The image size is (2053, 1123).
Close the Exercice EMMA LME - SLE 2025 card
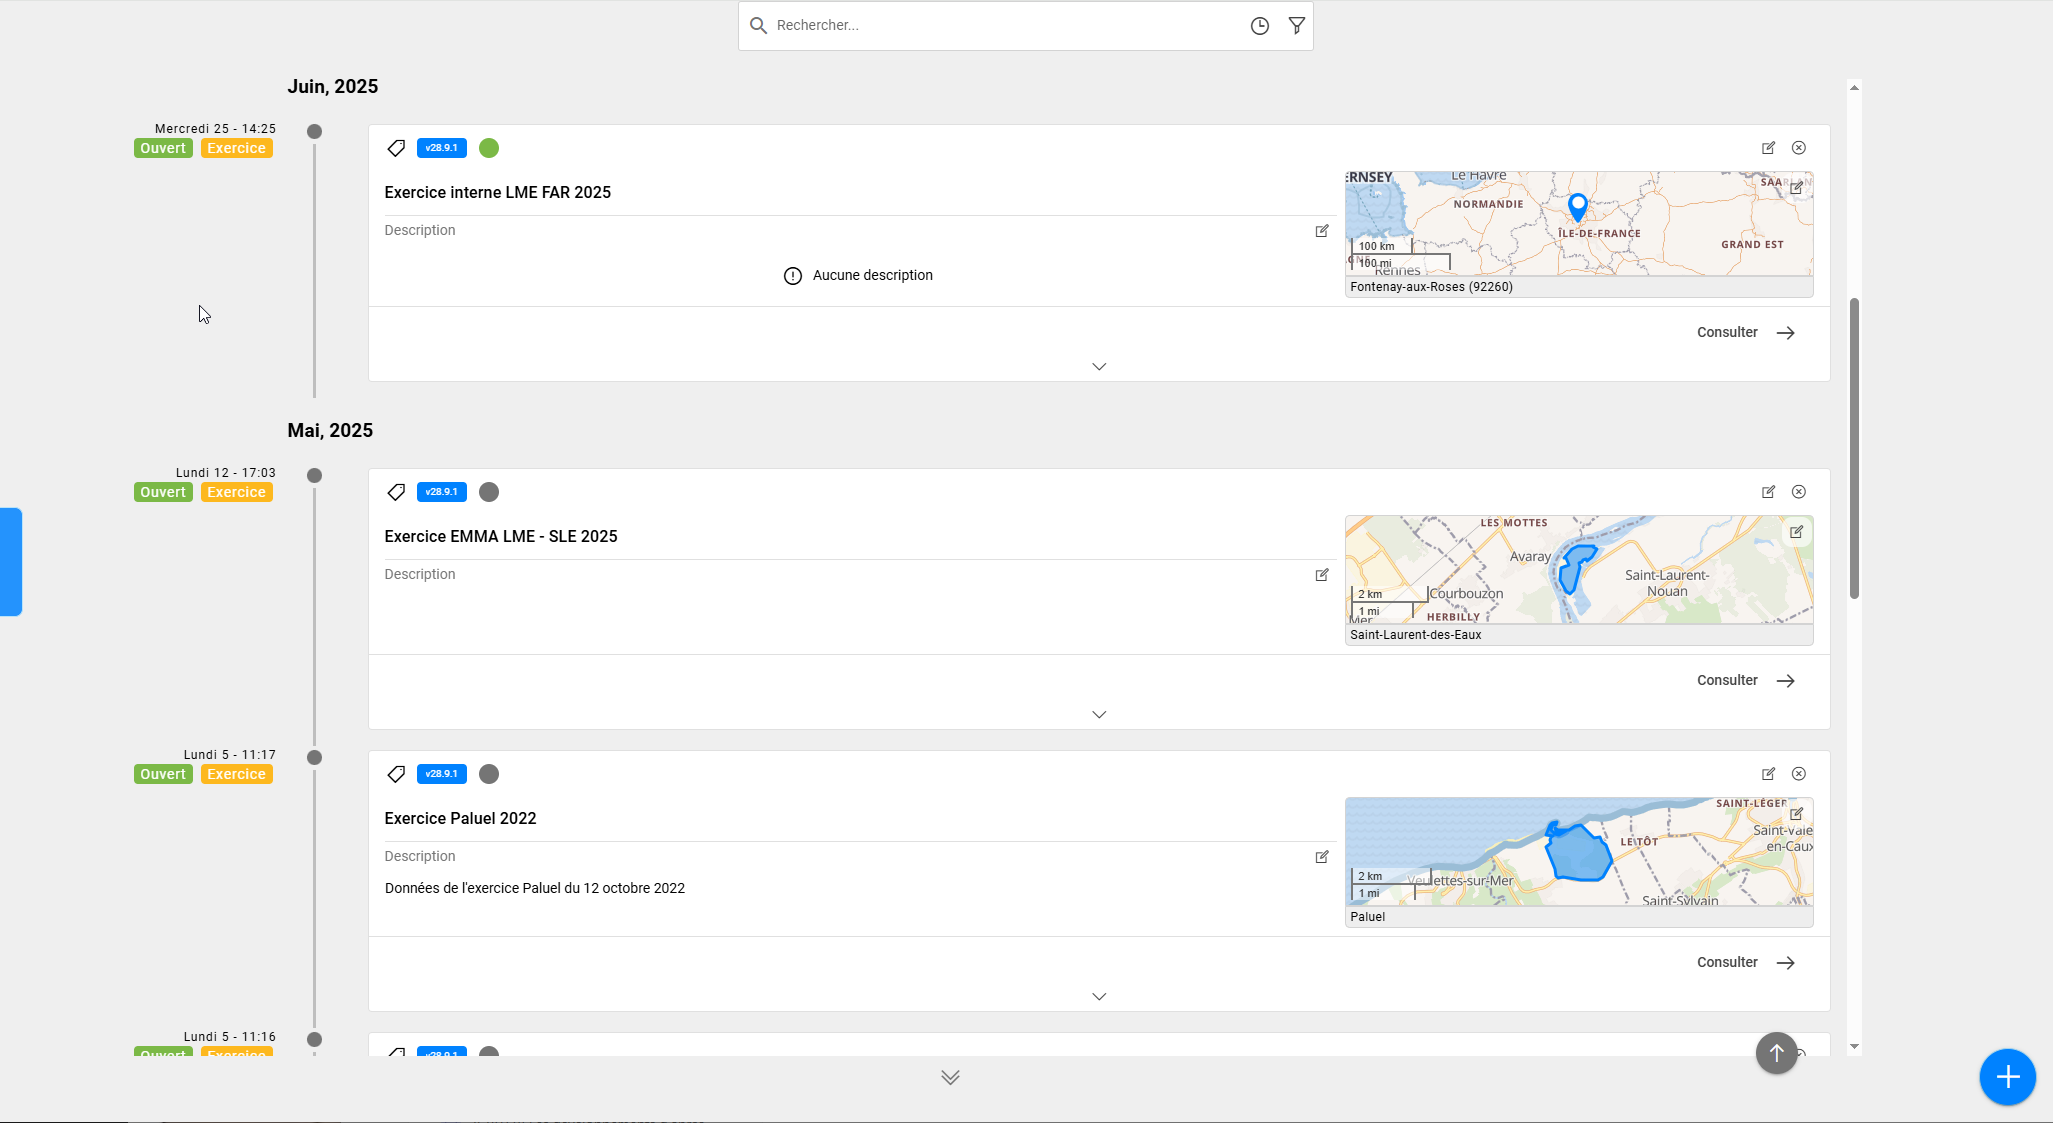pos(1798,492)
